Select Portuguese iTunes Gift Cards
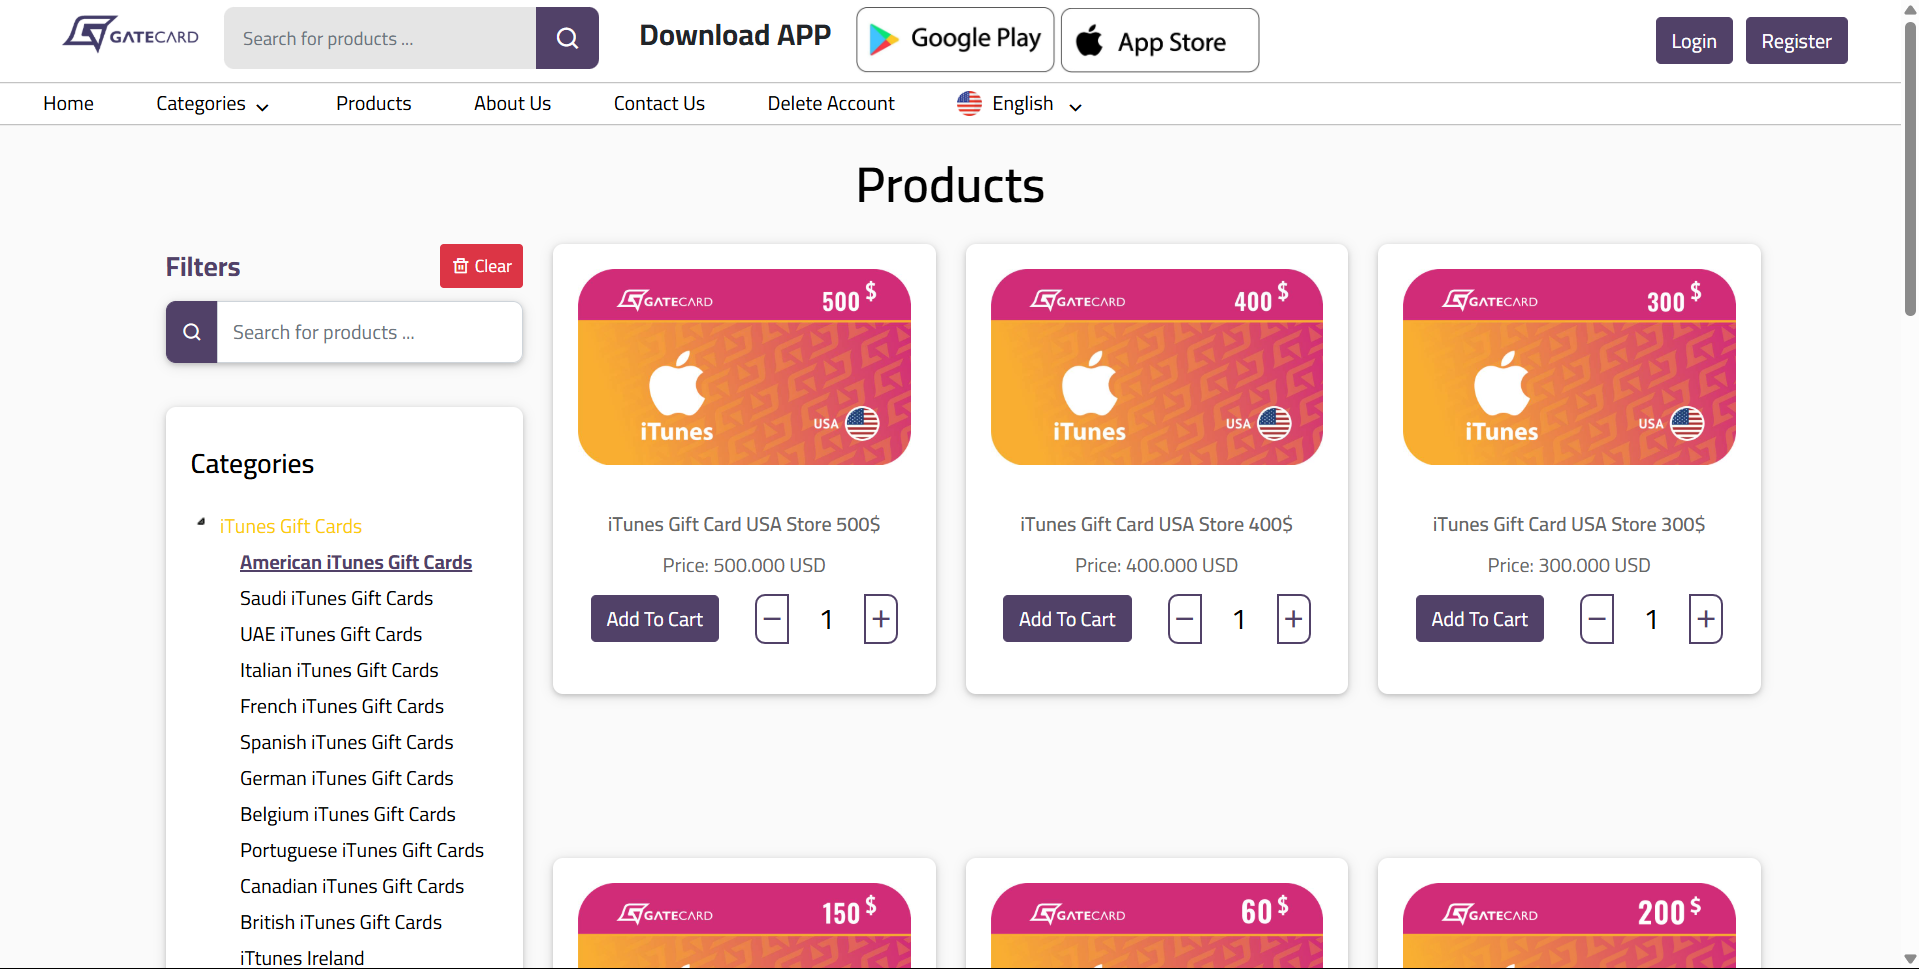Image resolution: width=1919 pixels, height=969 pixels. (362, 850)
